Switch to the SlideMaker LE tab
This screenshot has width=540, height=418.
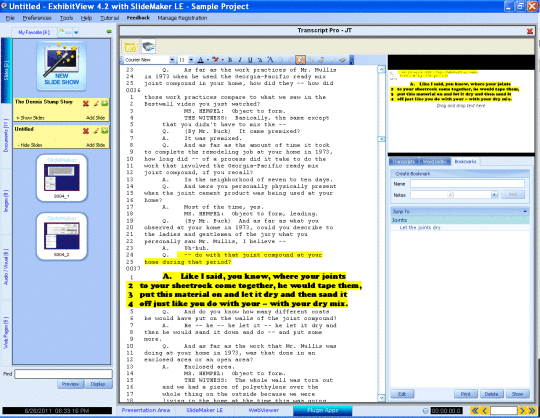205,410
